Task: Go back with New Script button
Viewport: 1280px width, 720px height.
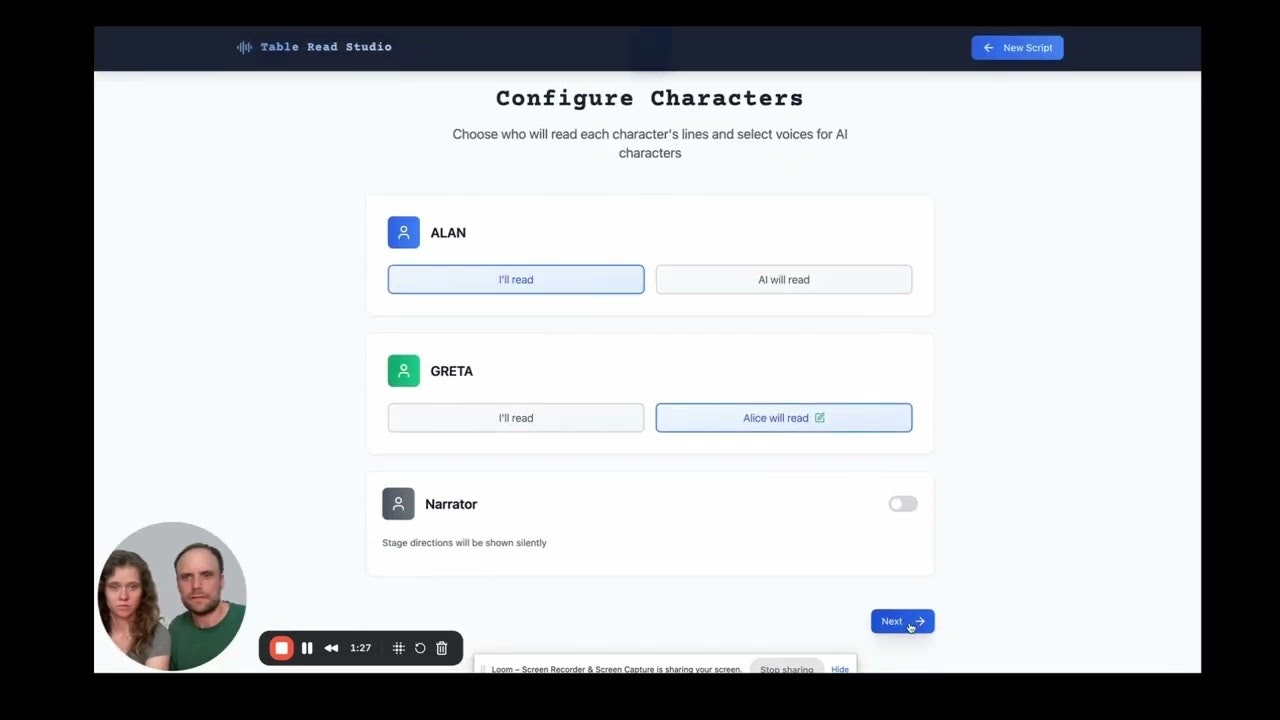Action: click(1017, 47)
